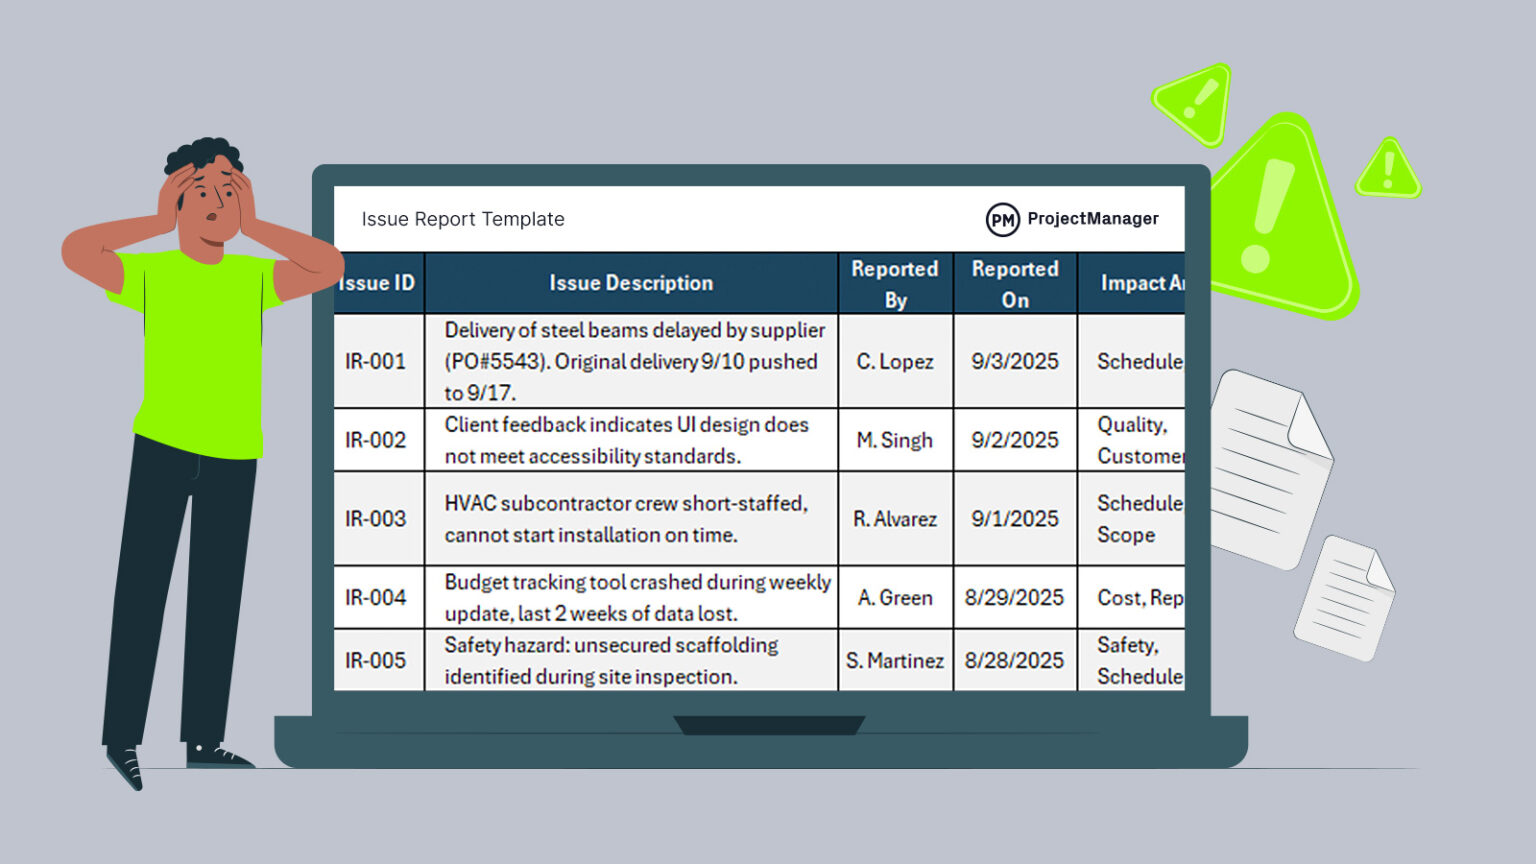This screenshot has width=1536, height=864.
Task: Click the S. Martinez reporter cell
Action: (894, 660)
